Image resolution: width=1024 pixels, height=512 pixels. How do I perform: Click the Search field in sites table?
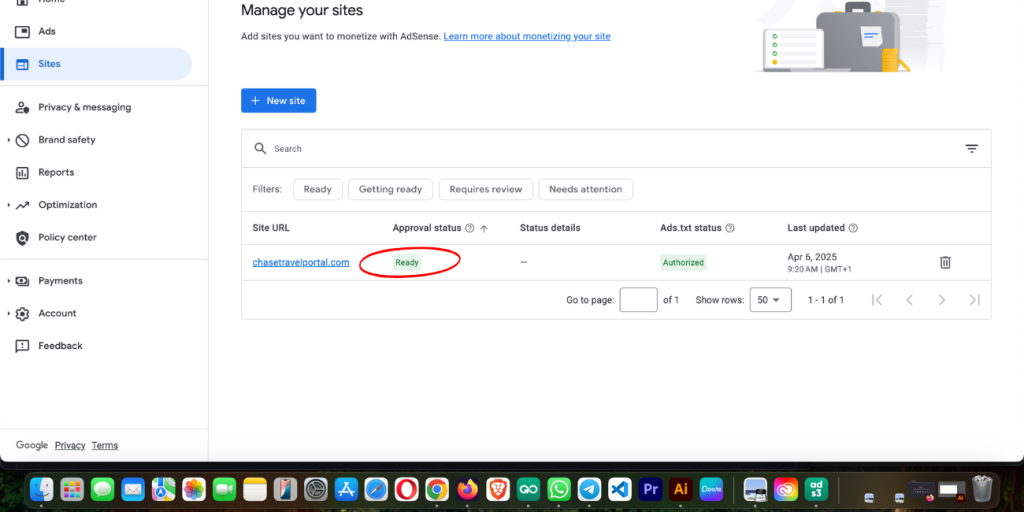[614, 148]
